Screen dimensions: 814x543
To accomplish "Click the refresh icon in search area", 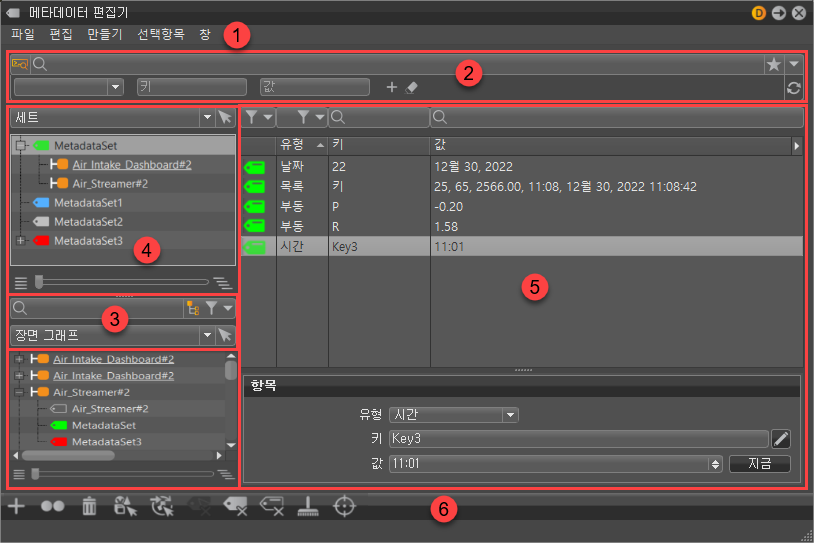I will [793, 88].
